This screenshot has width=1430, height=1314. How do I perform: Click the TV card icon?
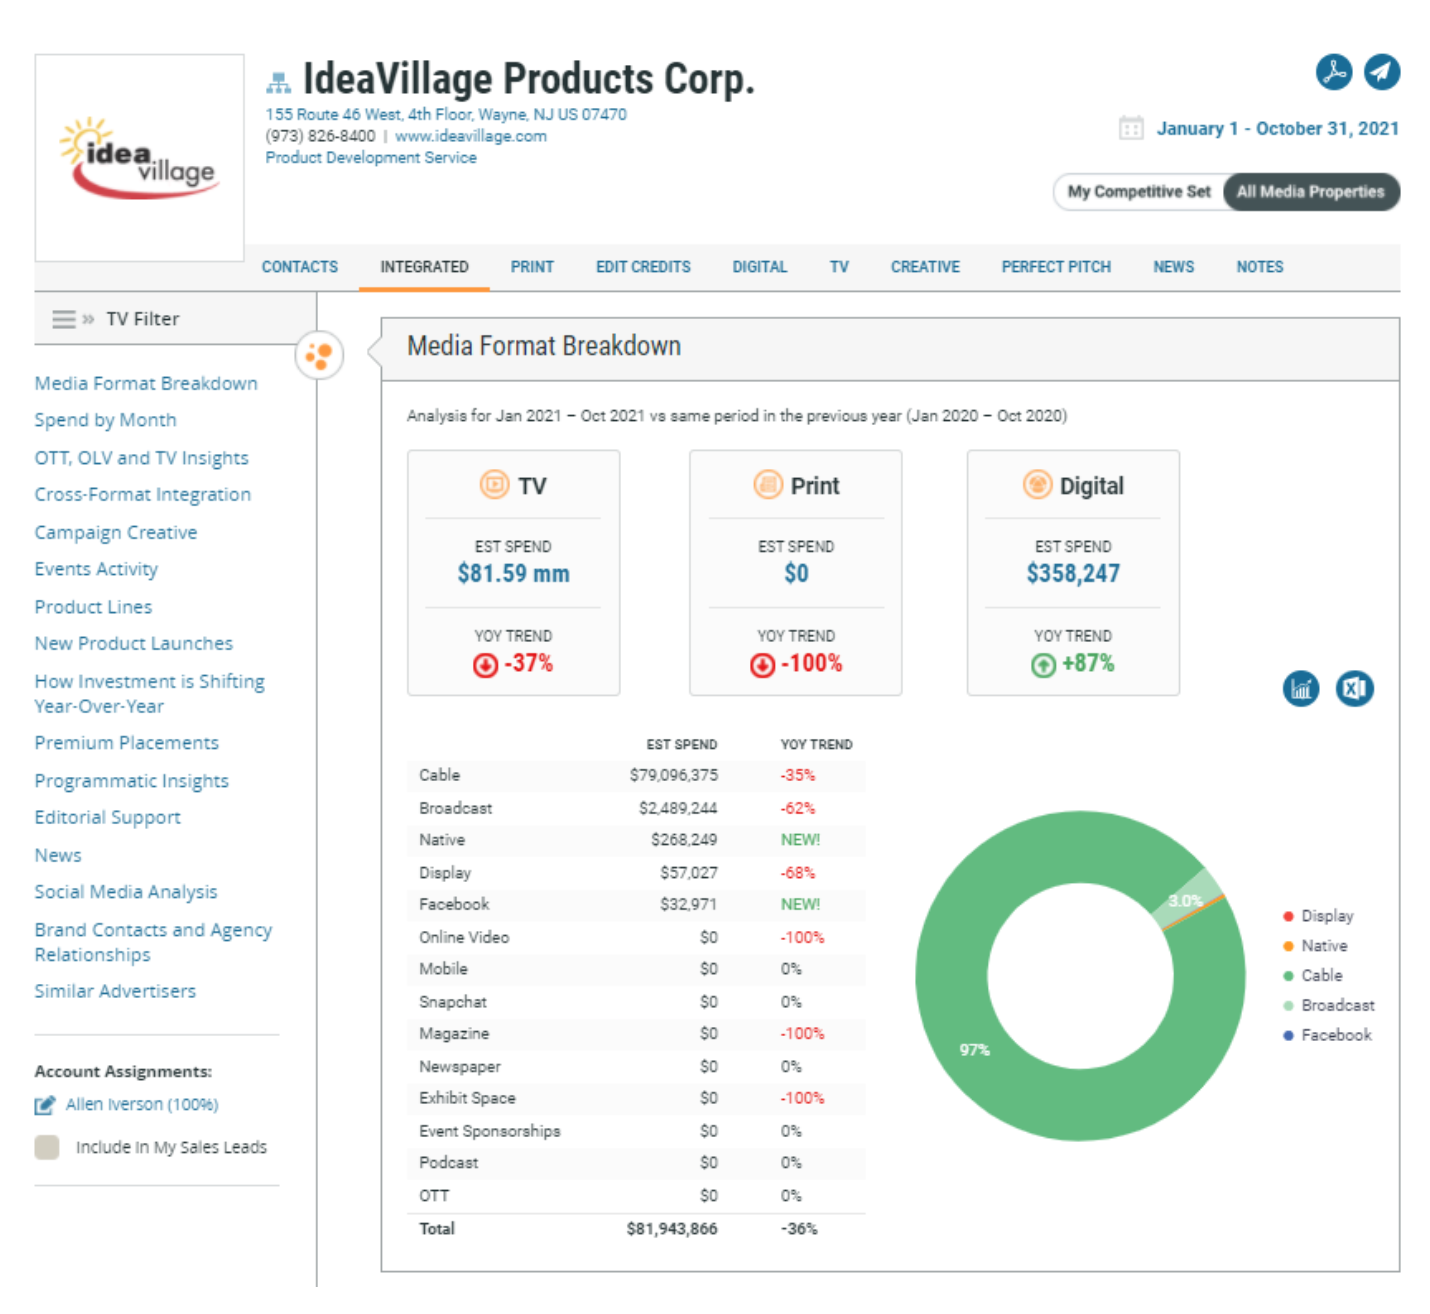click(494, 485)
